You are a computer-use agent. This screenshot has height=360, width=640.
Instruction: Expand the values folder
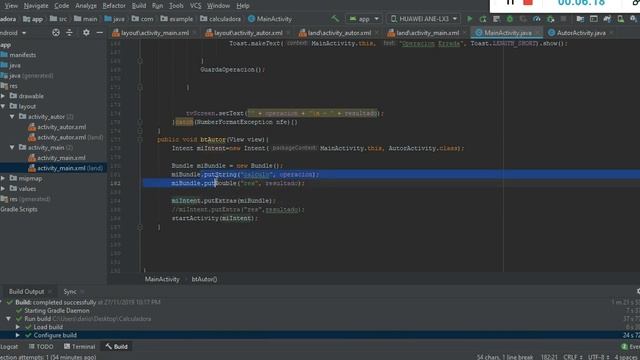4,189
